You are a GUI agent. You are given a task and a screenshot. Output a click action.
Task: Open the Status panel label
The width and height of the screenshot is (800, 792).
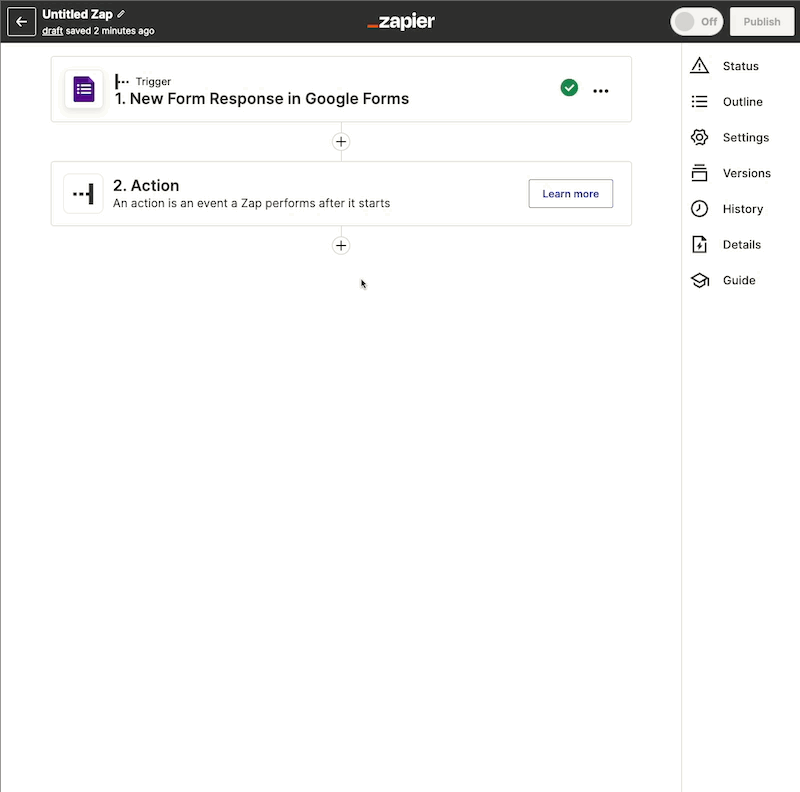pyautogui.click(x=740, y=66)
